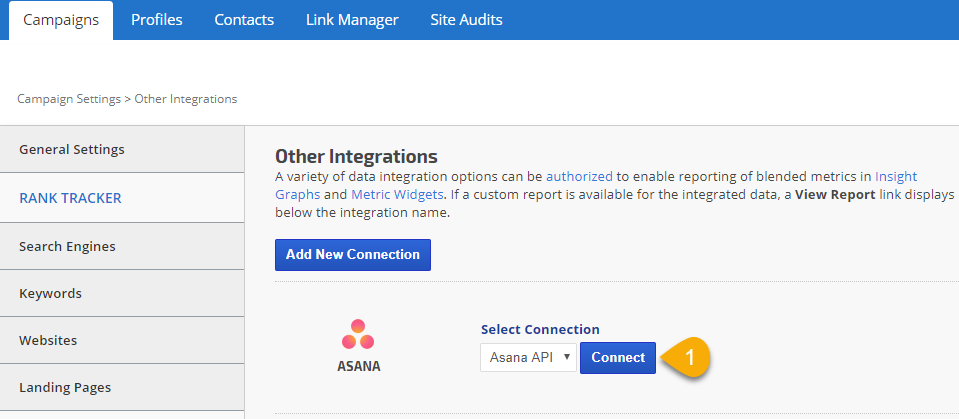Open the Asana API connection dropdown
The width and height of the screenshot is (959, 419).
point(528,357)
